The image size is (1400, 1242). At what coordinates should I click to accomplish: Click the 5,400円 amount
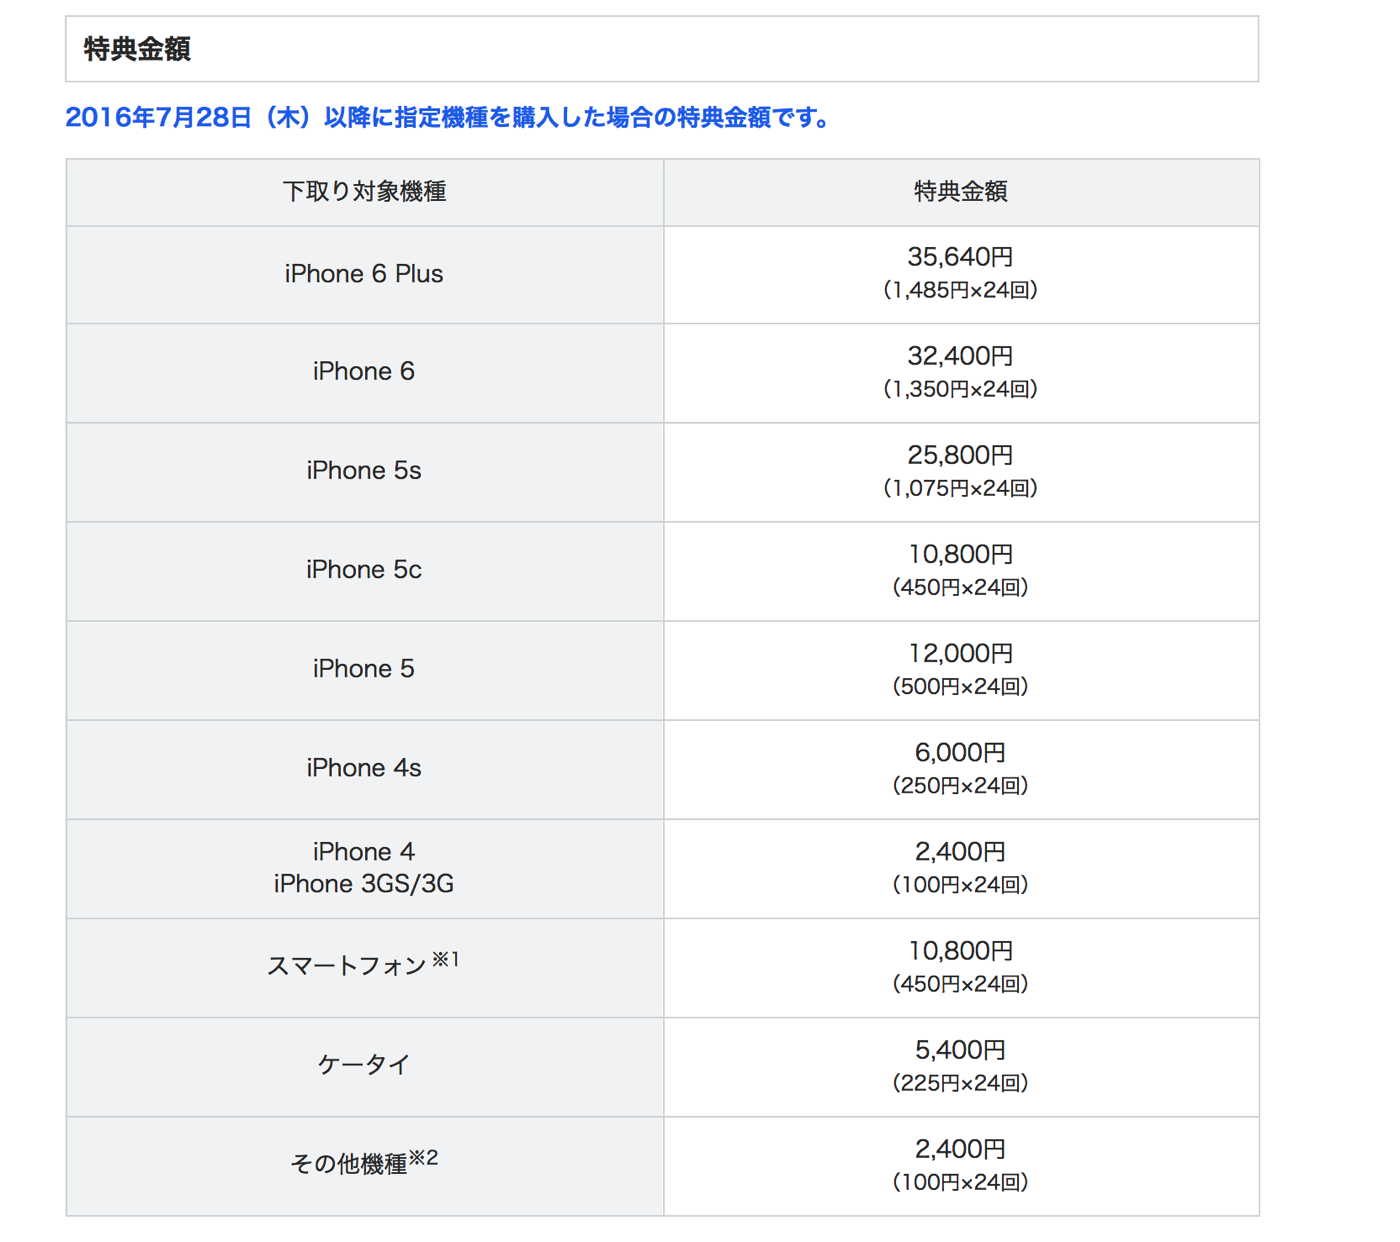pos(961,1050)
